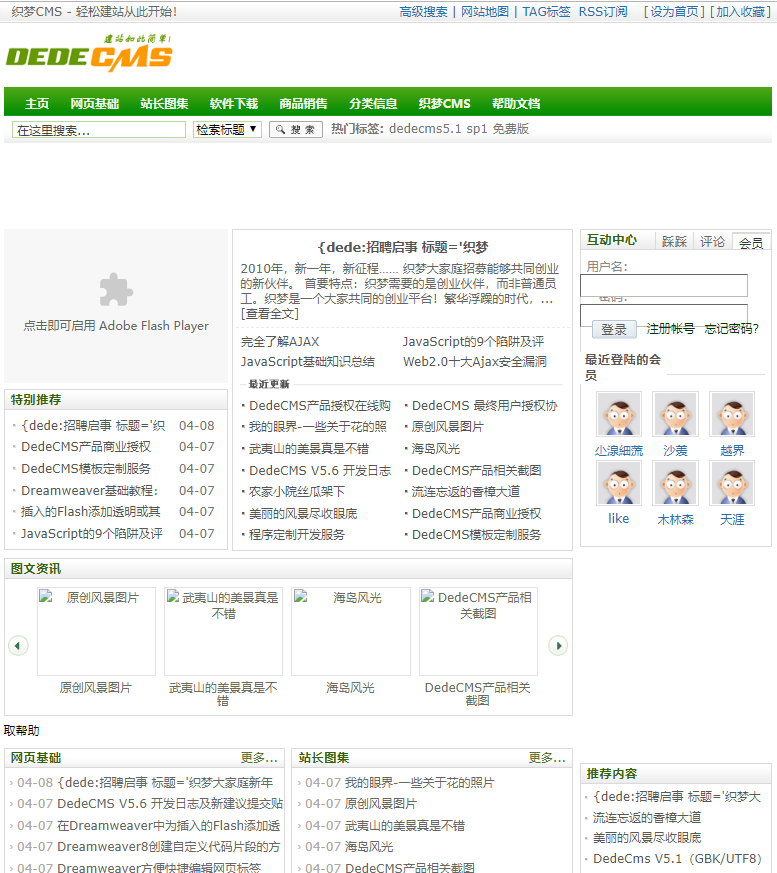Open 更多 link in 站长图集 panel
The height and width of the screenshot is (873, 777).
547,757
